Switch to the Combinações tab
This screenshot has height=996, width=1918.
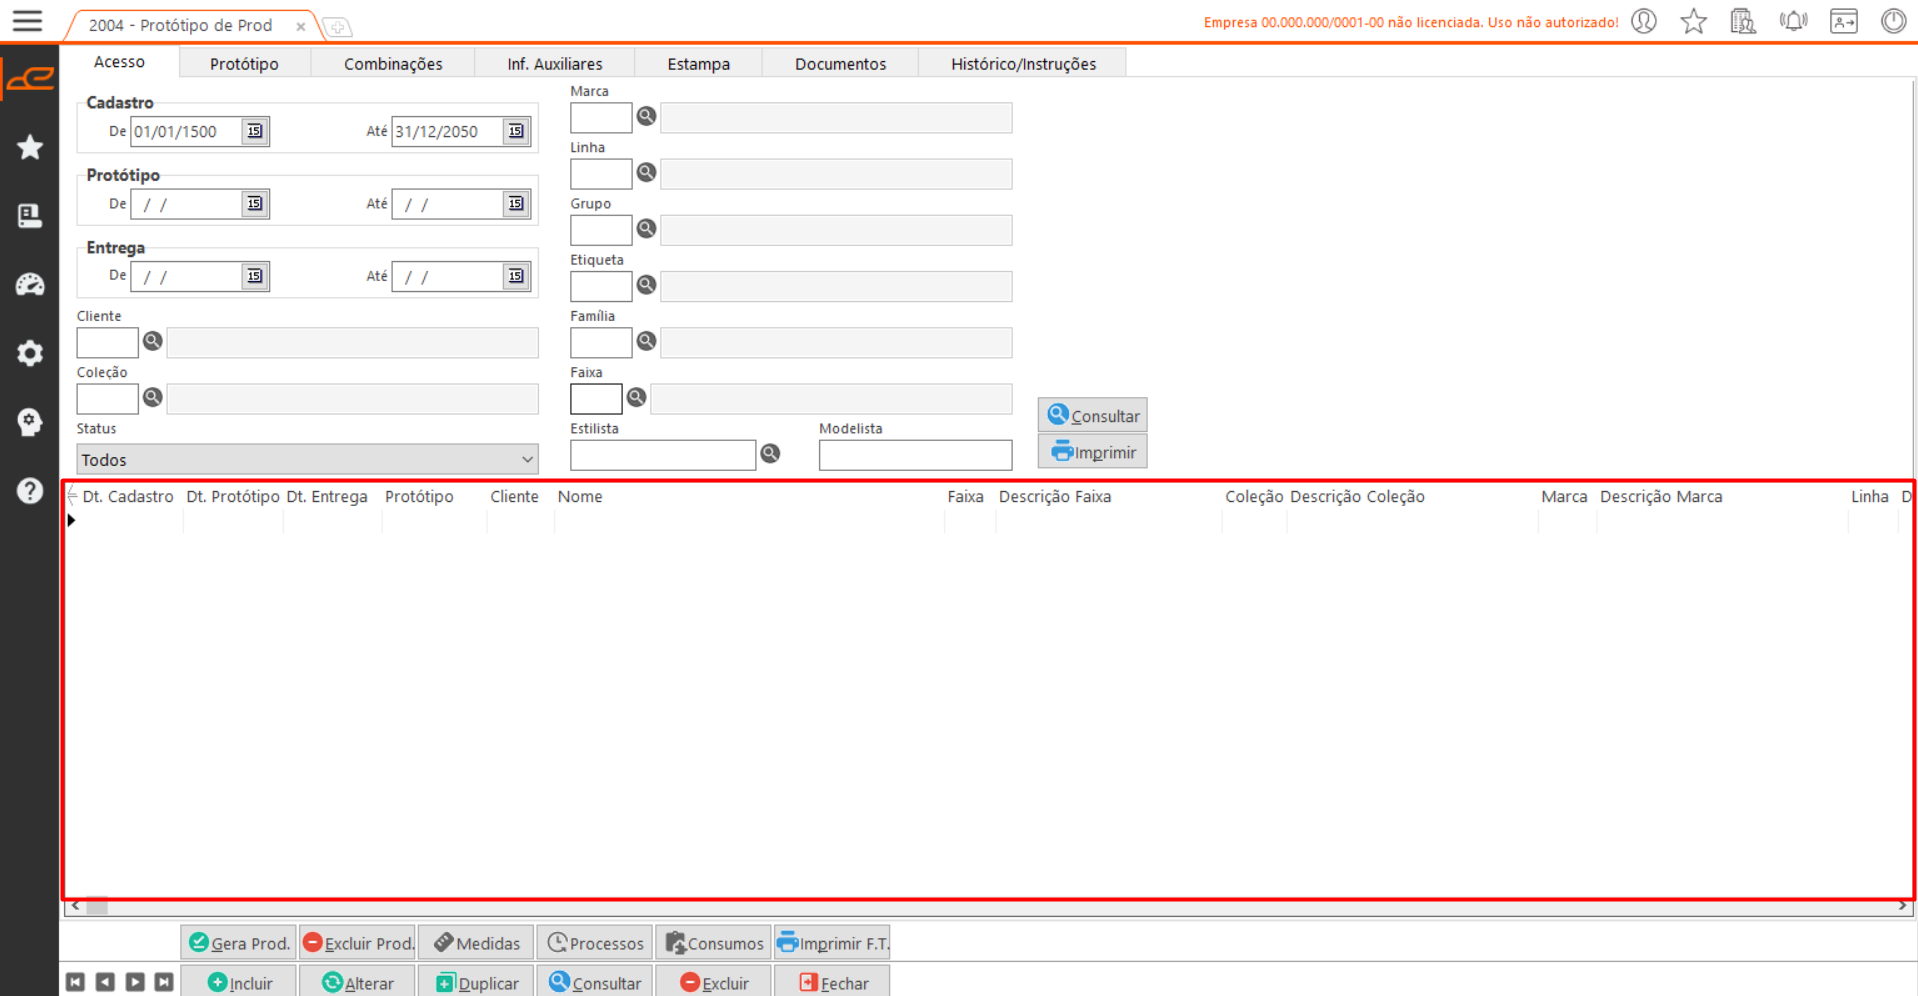(x=393, y=64)
